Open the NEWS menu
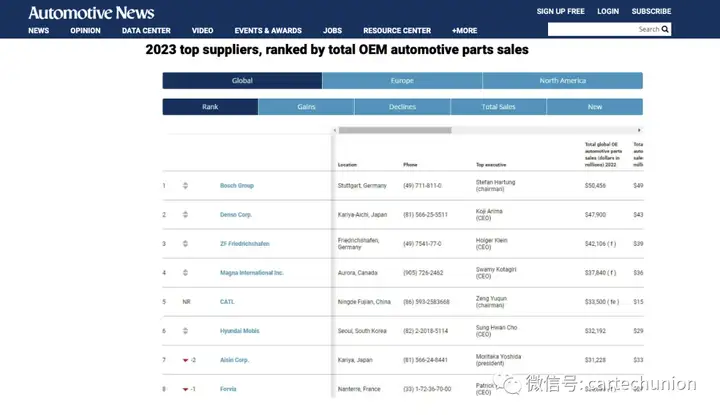Screen dimensions: 720x415 [x=39, y=31]
